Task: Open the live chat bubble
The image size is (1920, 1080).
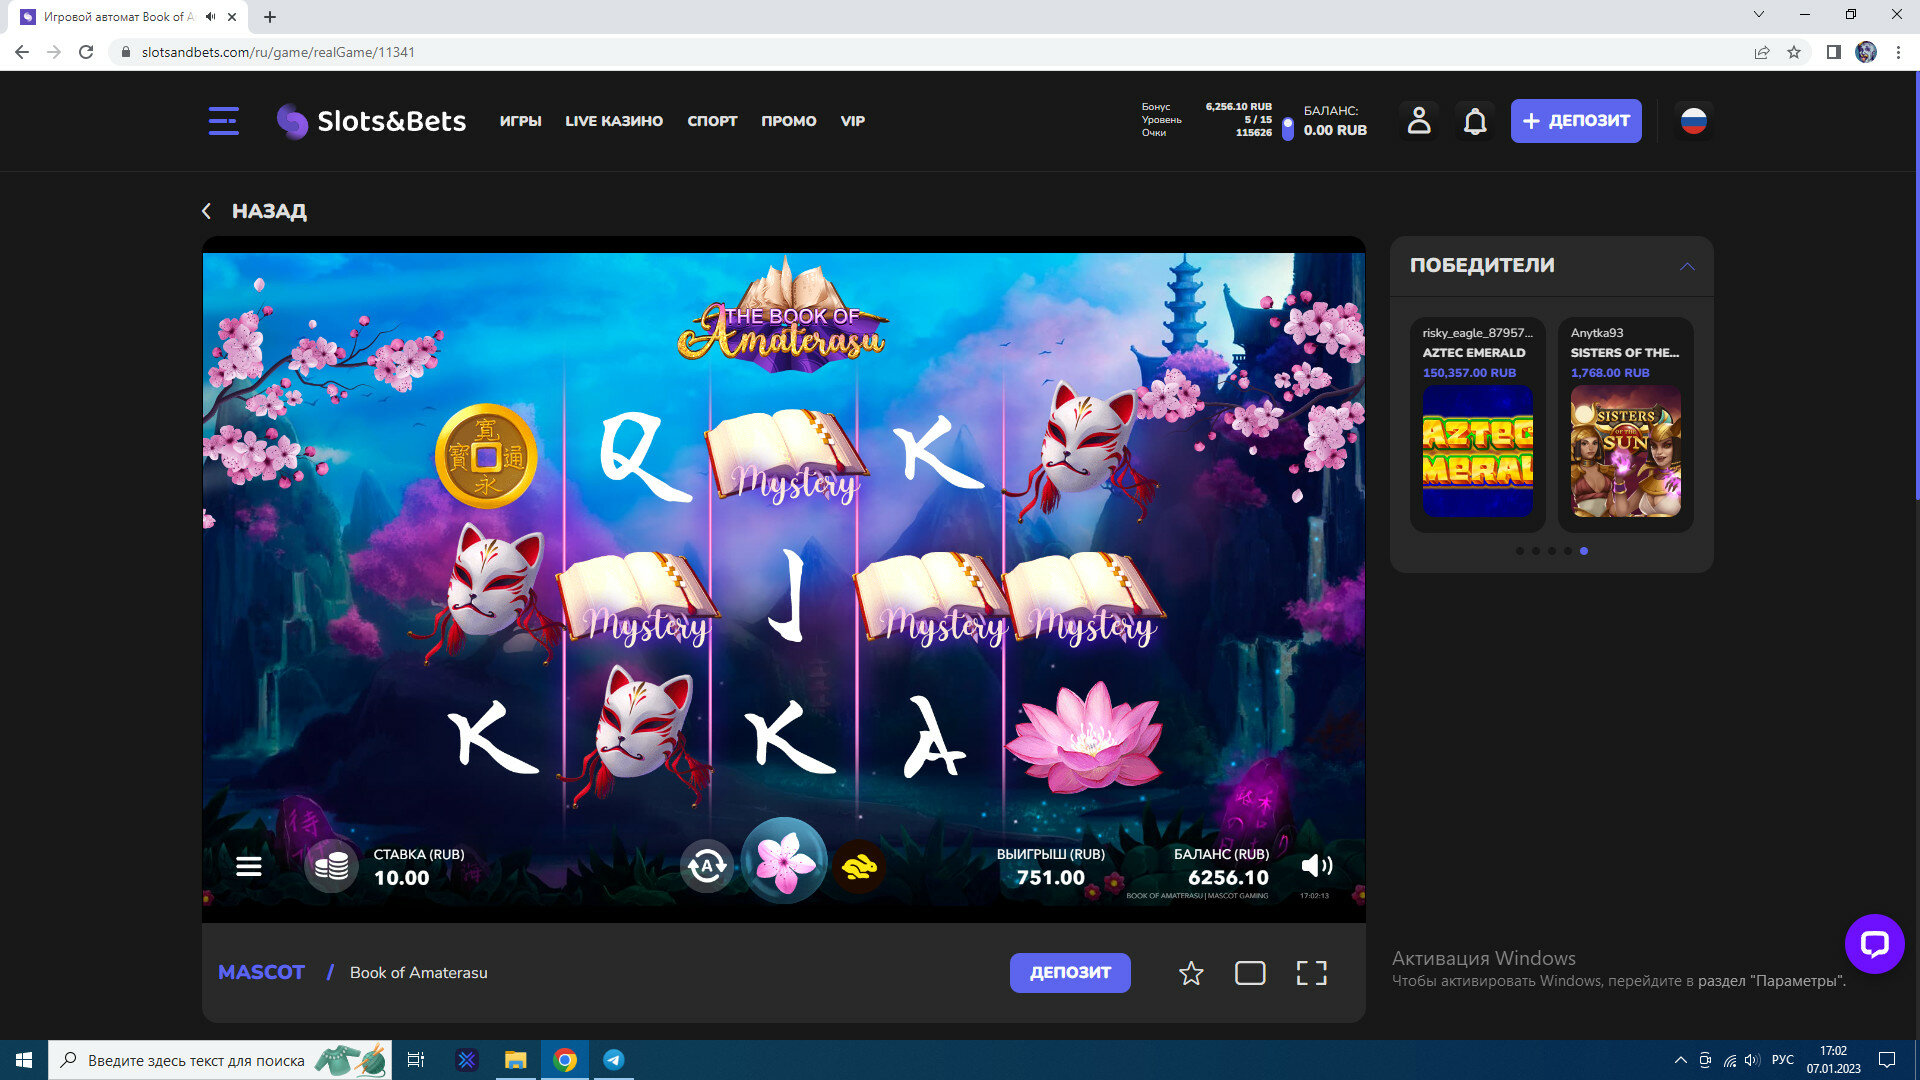Action: [1874, 943]
